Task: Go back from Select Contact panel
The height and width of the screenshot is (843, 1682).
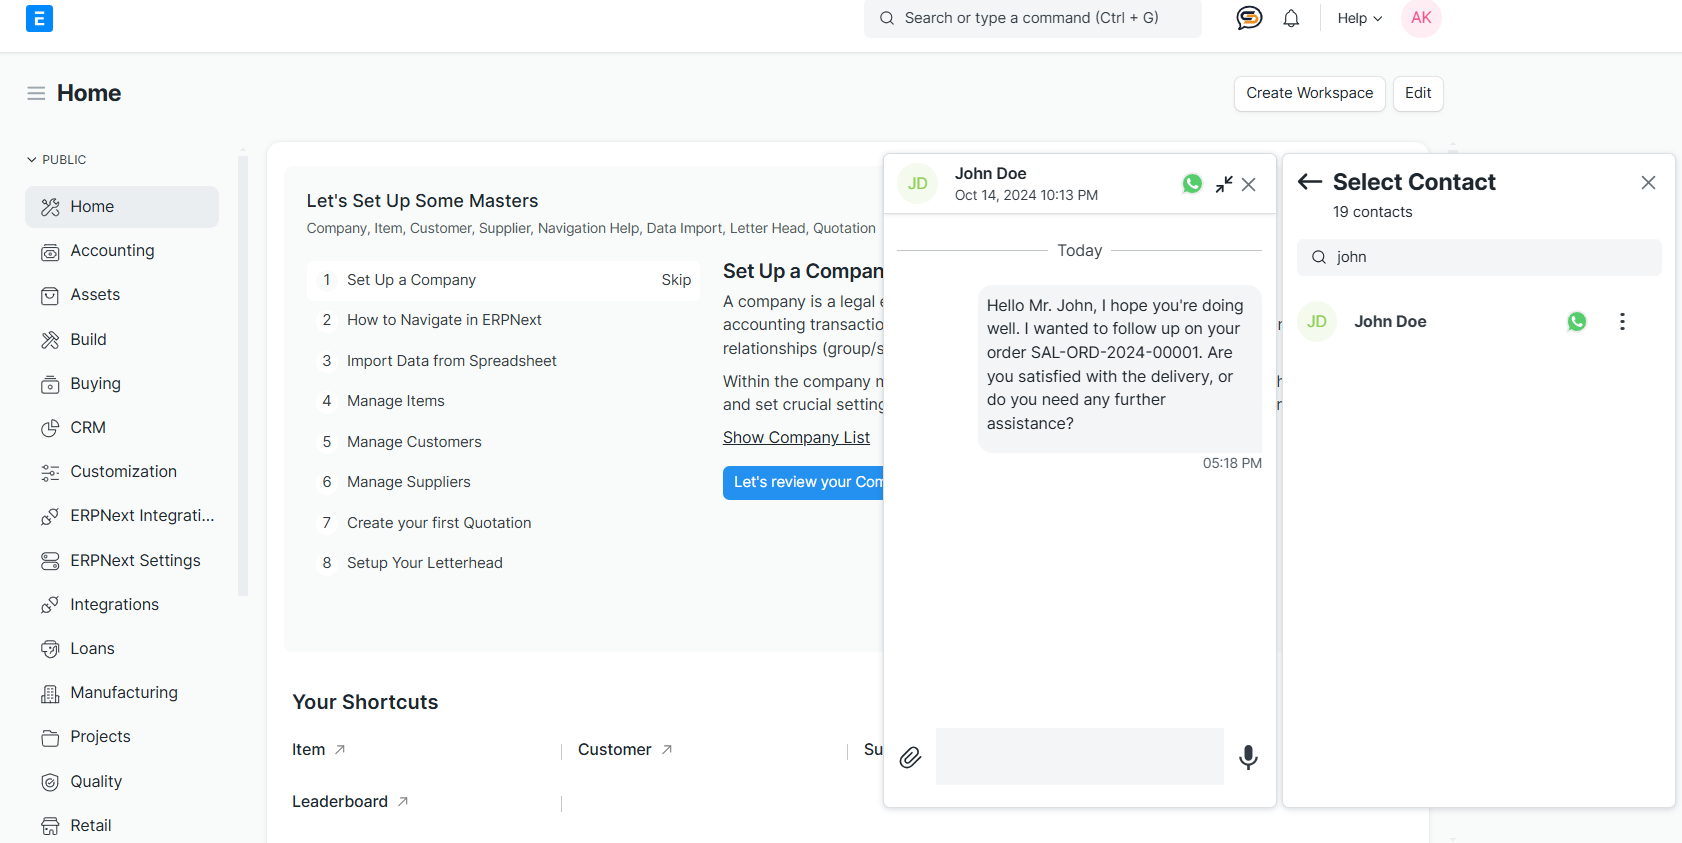Action: pos(1310,181)
